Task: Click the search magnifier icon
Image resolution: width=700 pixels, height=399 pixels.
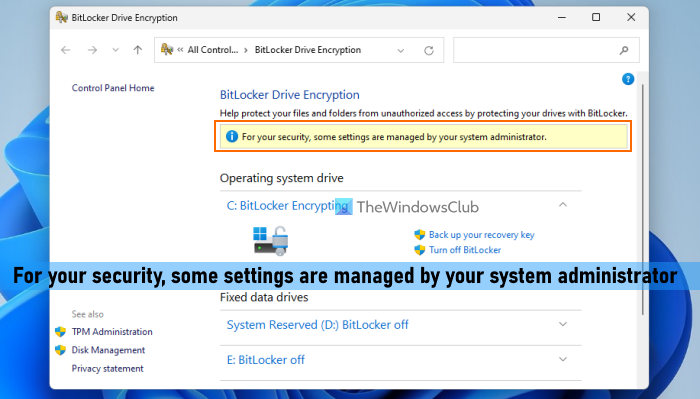Action: coord(624,50)
